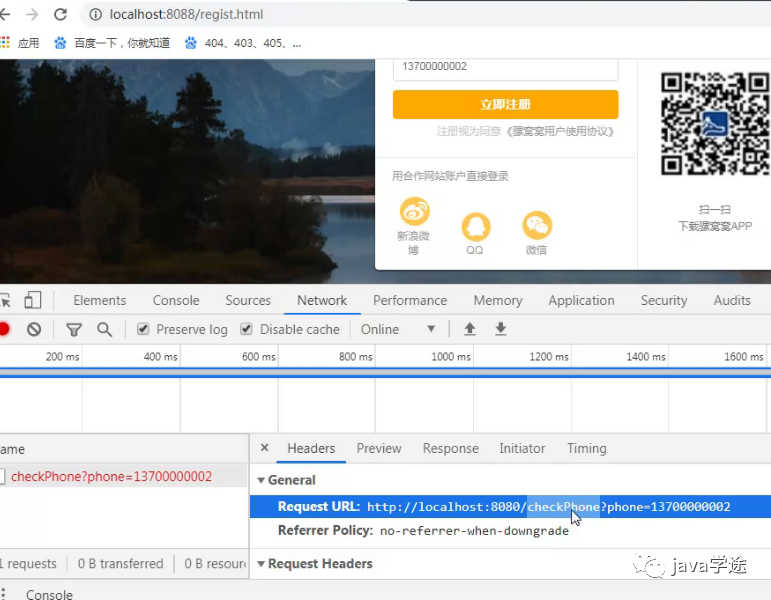Open the 骡窝窝用户使用协议 agreement link
The image size is (771, 600).
[561, 131]
